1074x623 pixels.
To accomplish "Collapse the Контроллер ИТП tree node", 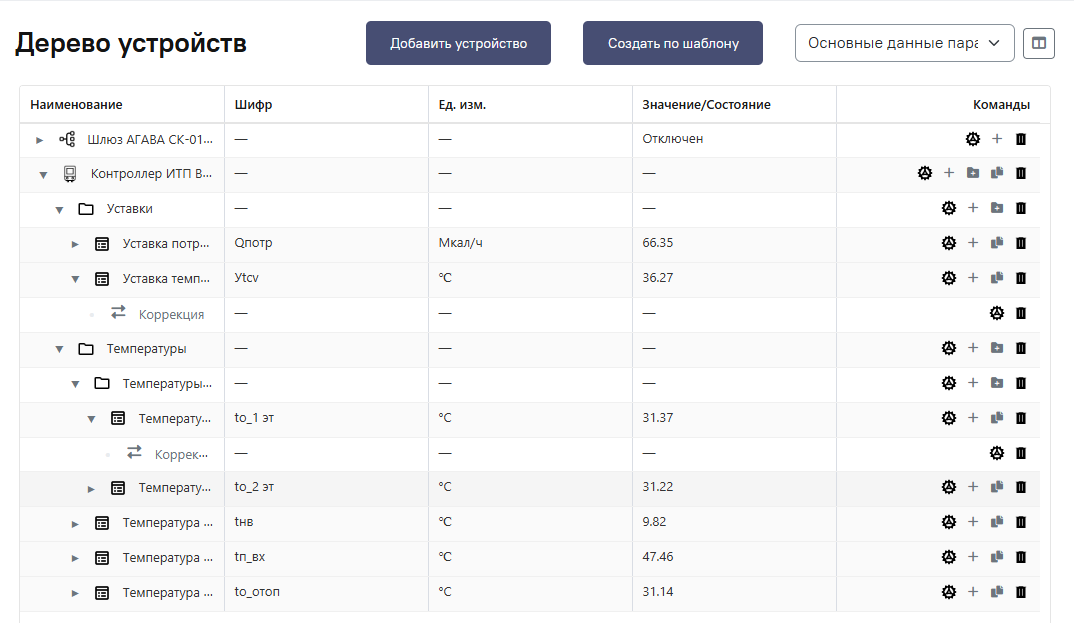I will point(43,174).
